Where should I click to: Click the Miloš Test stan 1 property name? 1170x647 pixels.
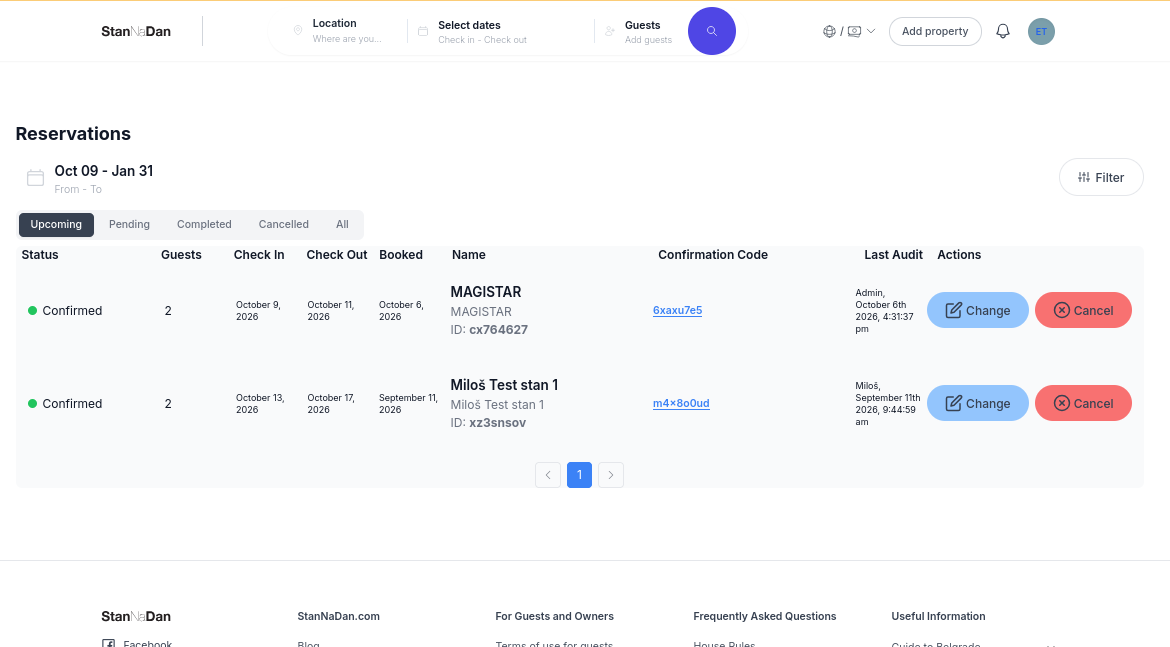point(504,385)
